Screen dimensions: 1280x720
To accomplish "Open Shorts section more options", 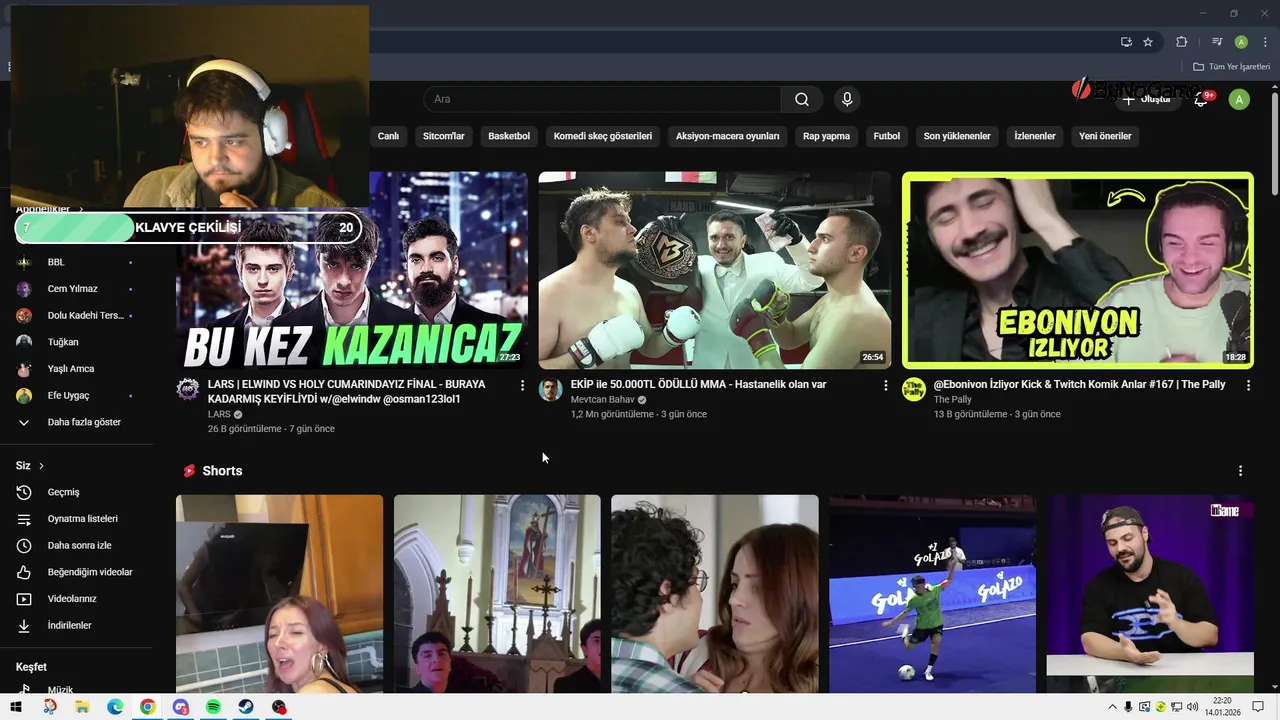I will 1240,471.
